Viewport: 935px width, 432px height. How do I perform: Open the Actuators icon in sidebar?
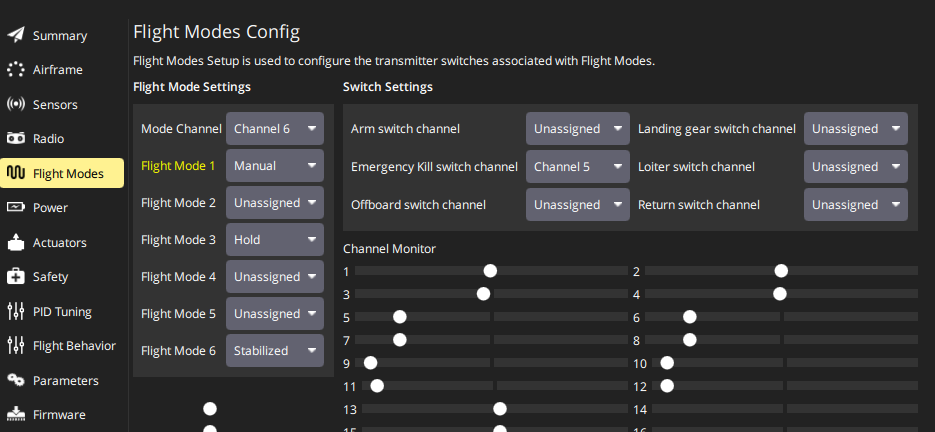point(16,242)
